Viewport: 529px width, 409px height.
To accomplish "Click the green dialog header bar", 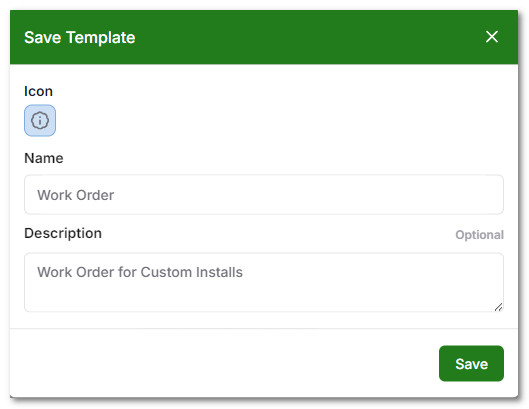I will pyautogui.click(x=264, y=37).
